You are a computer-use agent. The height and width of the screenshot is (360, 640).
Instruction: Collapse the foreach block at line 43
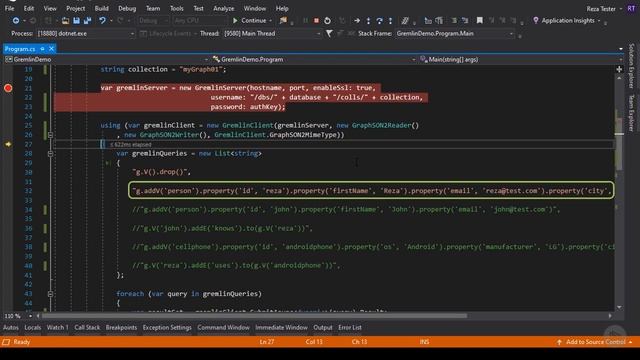click(50, 294)
